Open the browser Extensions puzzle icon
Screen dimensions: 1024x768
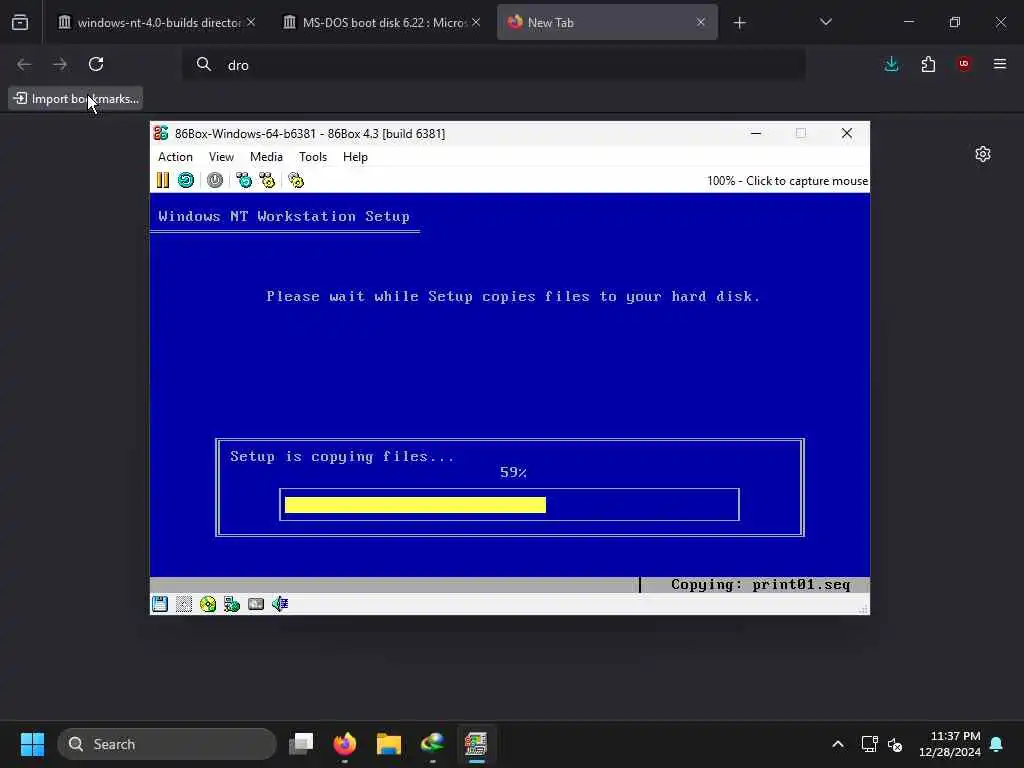[x=928, y=64]
